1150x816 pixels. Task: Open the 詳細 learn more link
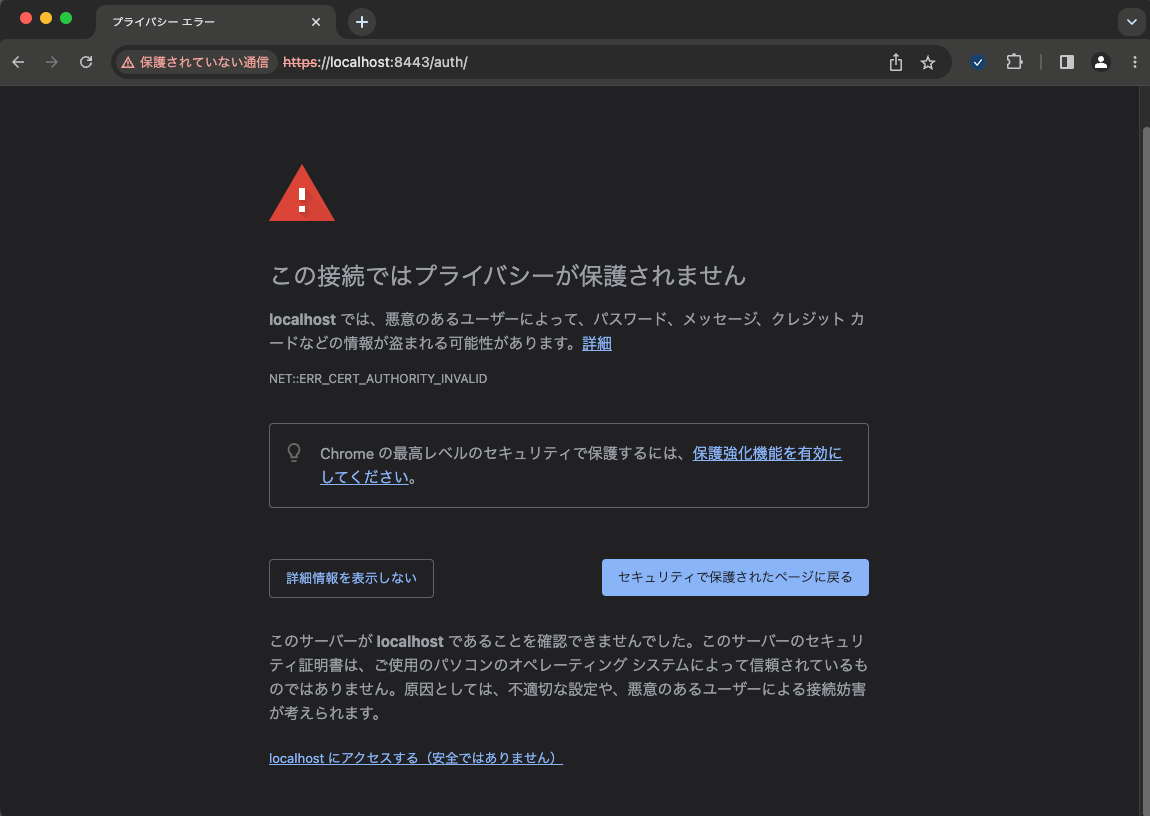pyautogui.click(x=596, y=343)
